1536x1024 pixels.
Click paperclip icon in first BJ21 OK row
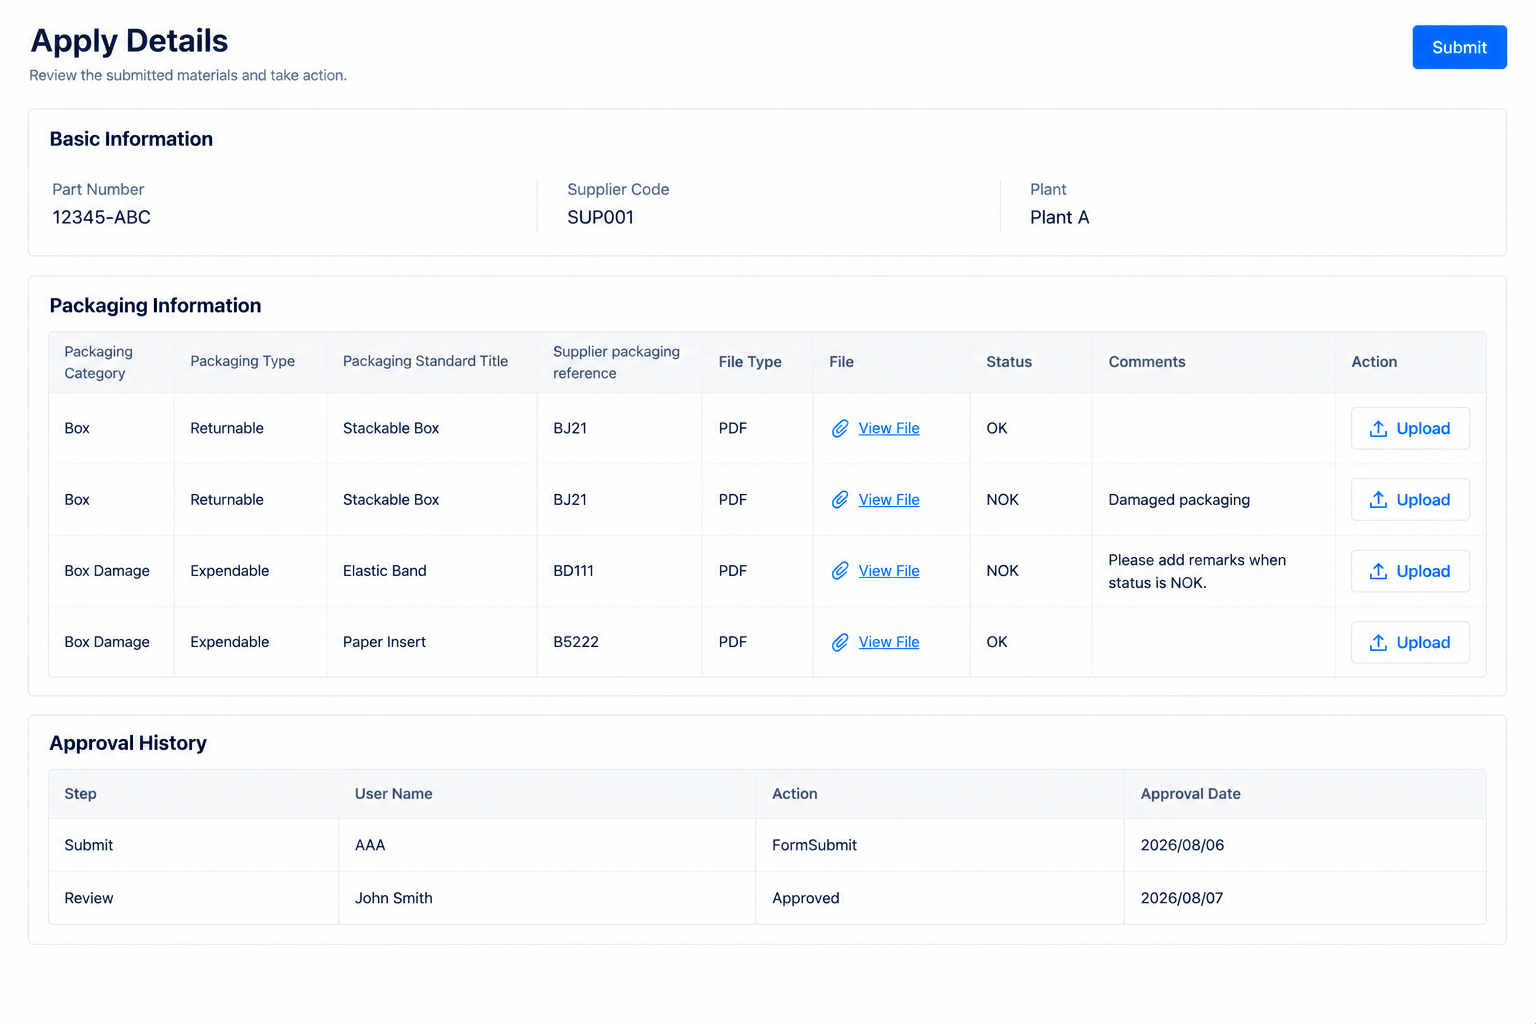pos(840,428)
